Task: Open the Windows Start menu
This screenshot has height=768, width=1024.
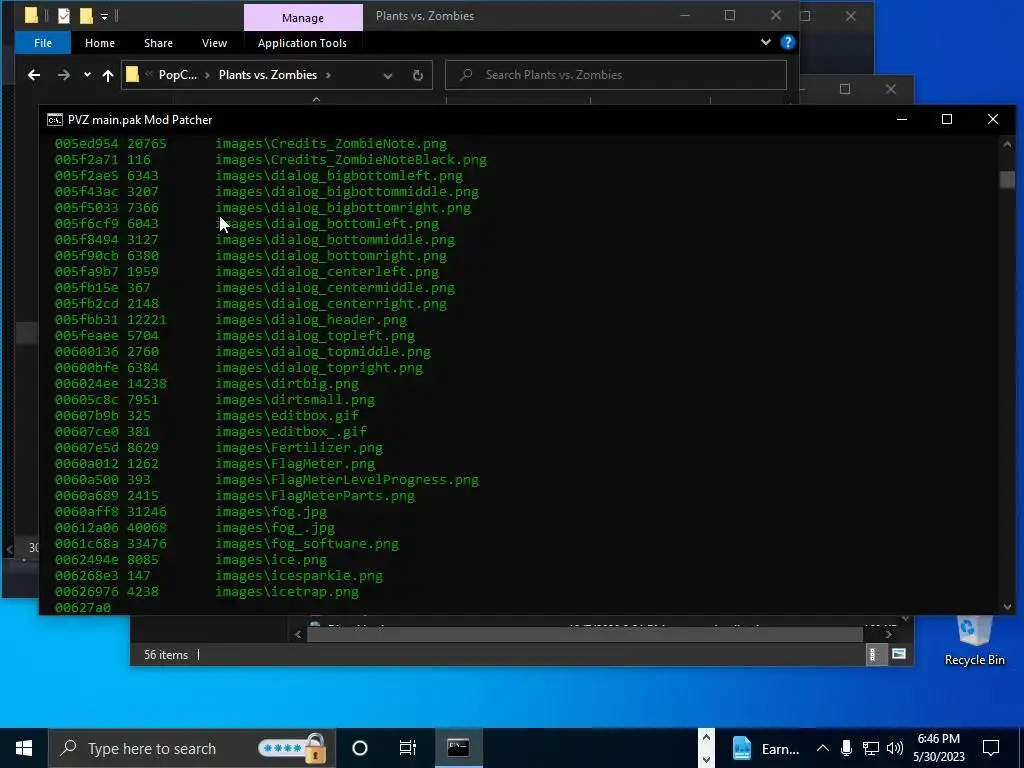Action: 24,748
